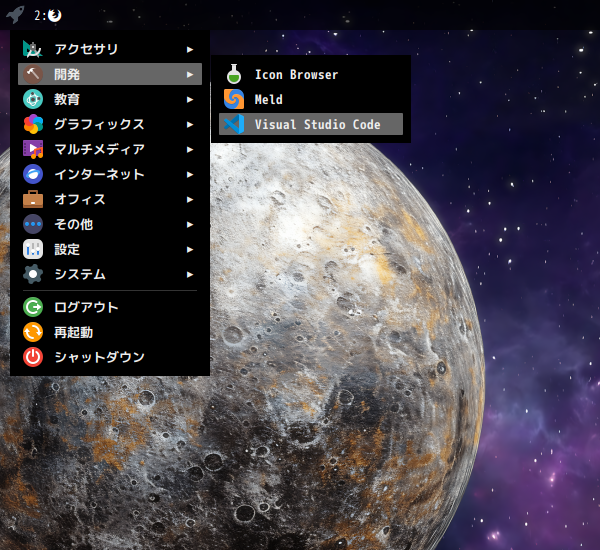The height and width of the screenshot is (550, 600).
Task: Open the インターネット menu category
Action: tap(110, 174)
